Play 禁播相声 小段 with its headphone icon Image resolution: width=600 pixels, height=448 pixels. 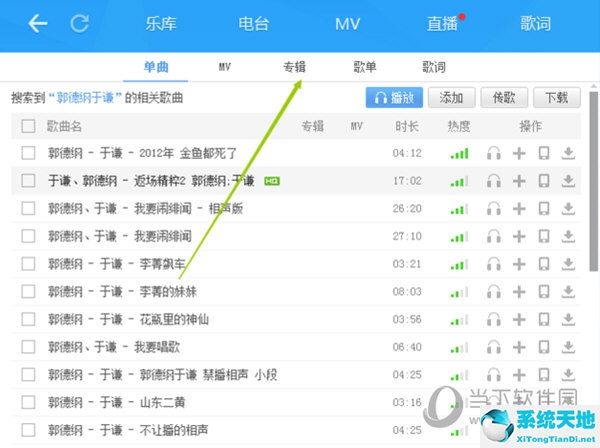[x=494, y=375]
